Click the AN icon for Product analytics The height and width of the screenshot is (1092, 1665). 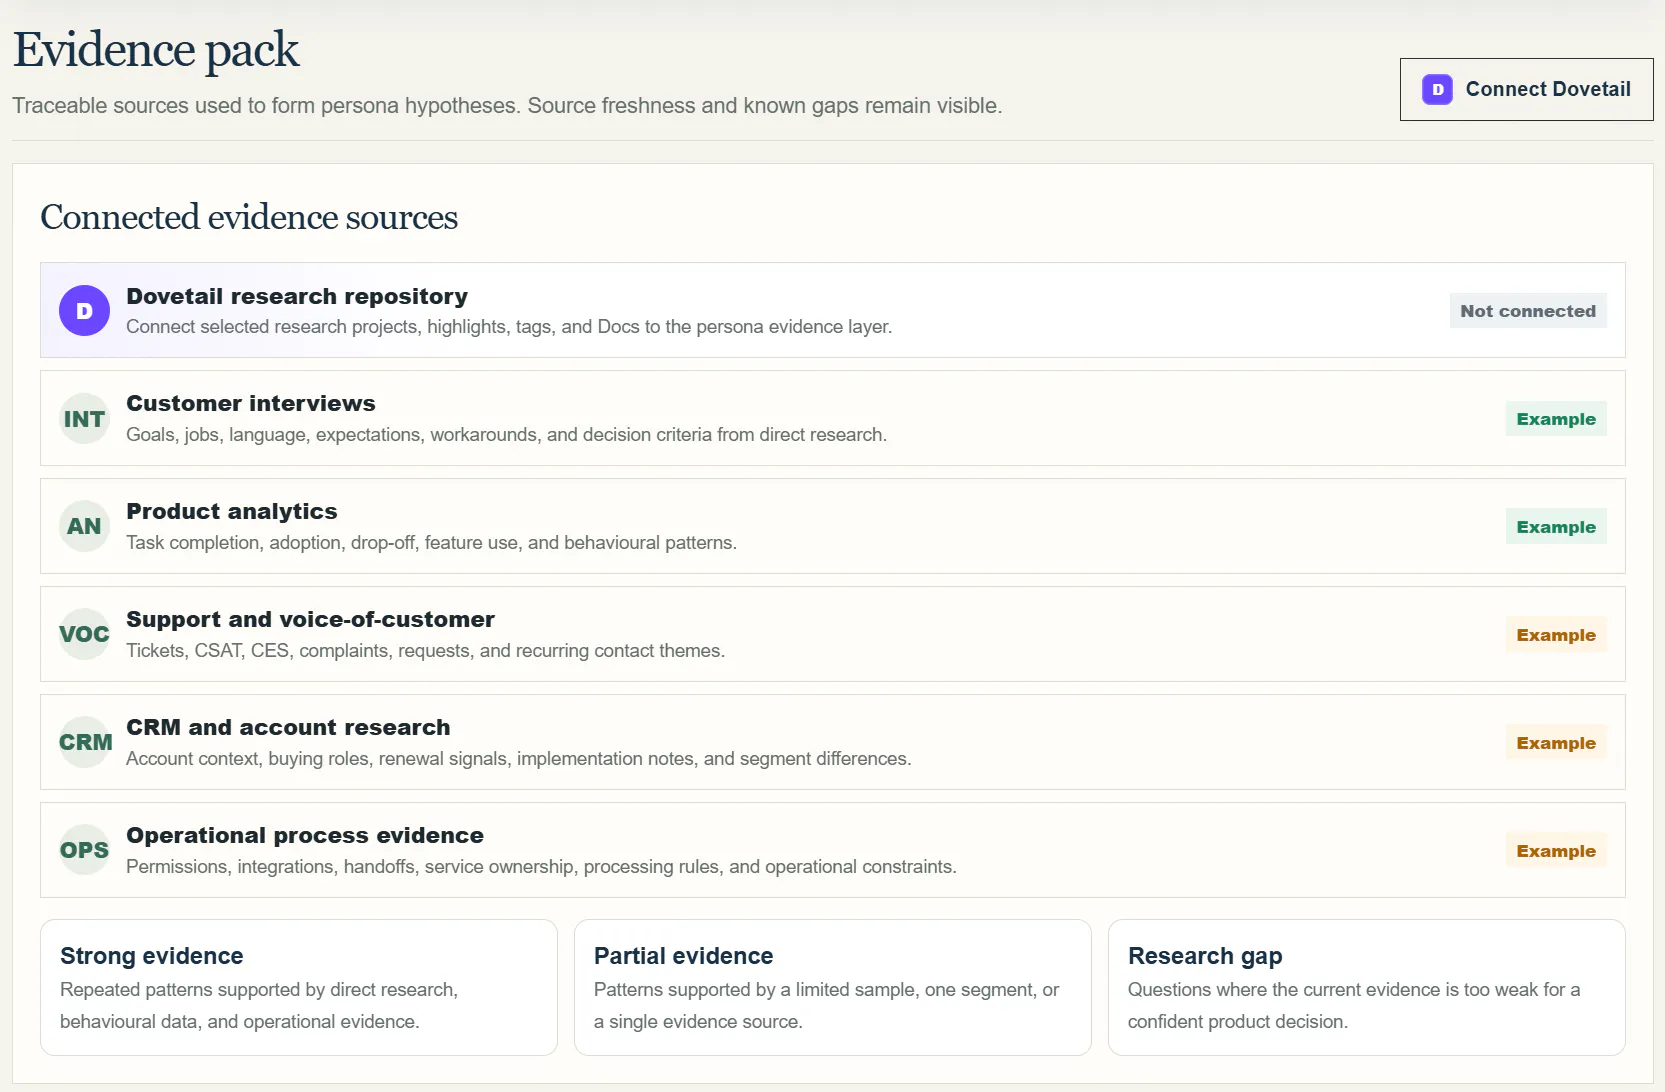pyautogui.click(x=84, y=526)
